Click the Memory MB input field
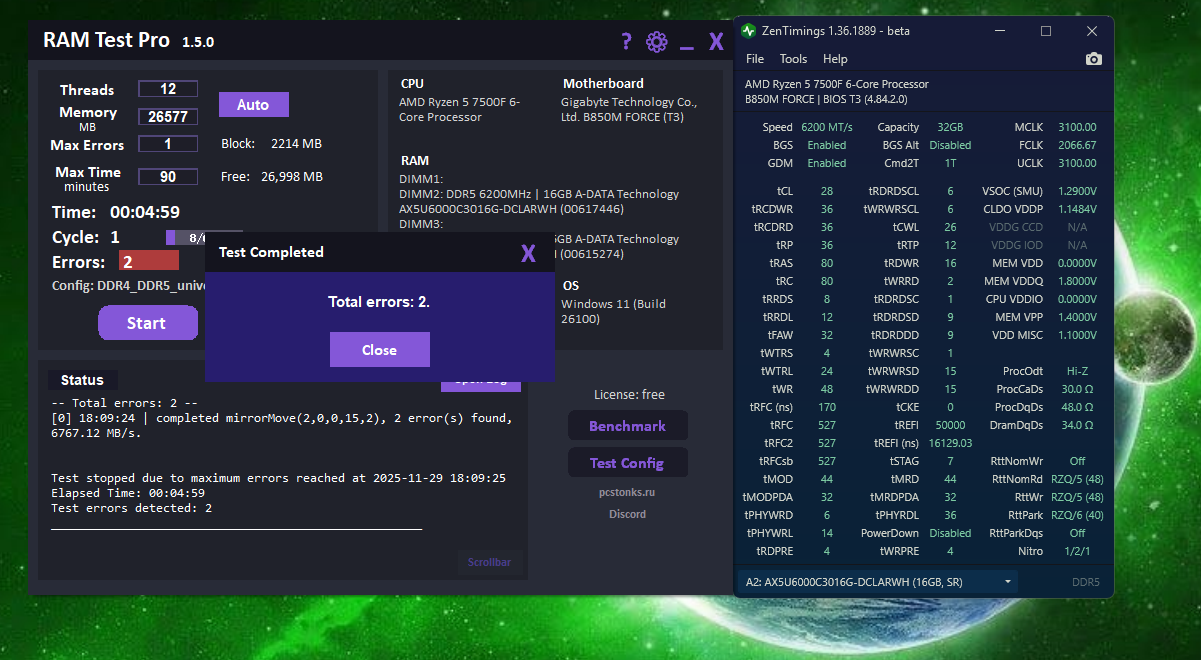The width and height of the screenshot is (1201, 660). click(x=168, y=116)
